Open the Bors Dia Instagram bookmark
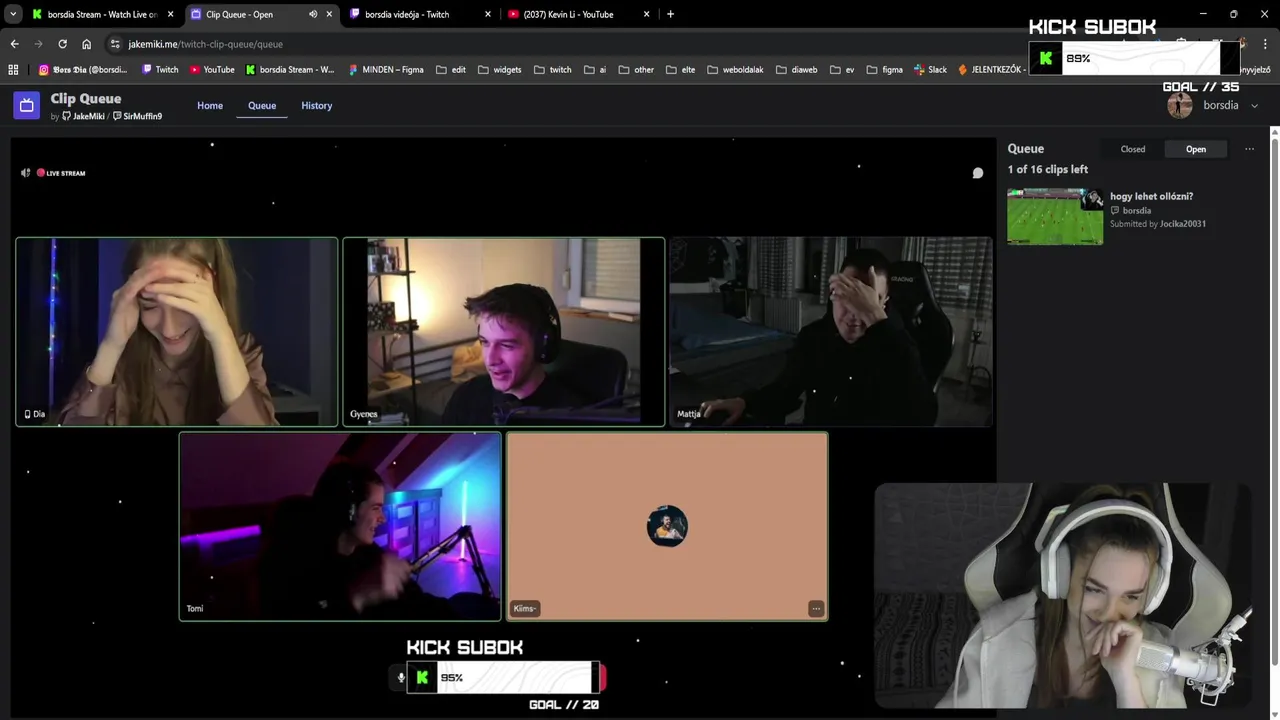1280x720 pixels. pyautogui.click(x=84, y=70)
